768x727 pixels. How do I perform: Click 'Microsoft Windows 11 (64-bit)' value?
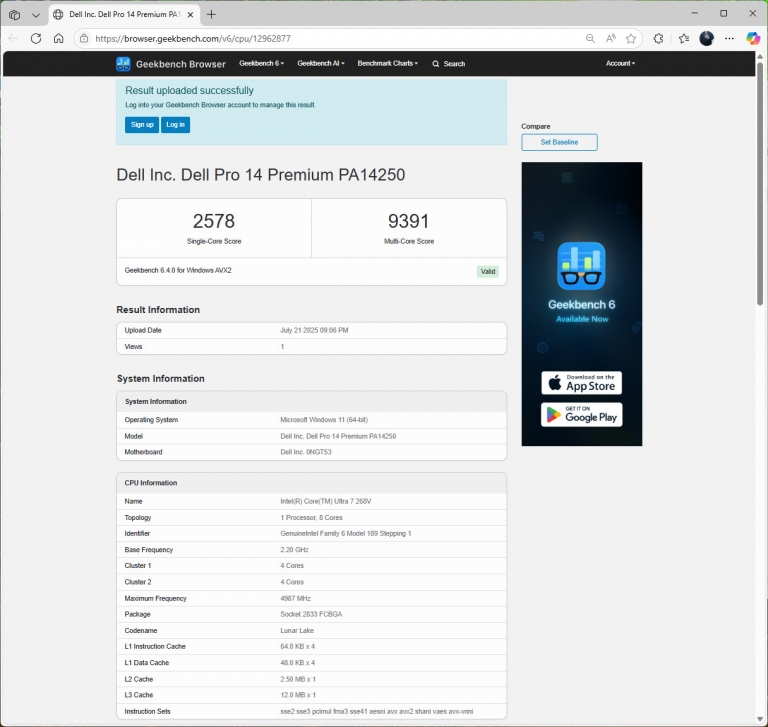coord(324,420)
